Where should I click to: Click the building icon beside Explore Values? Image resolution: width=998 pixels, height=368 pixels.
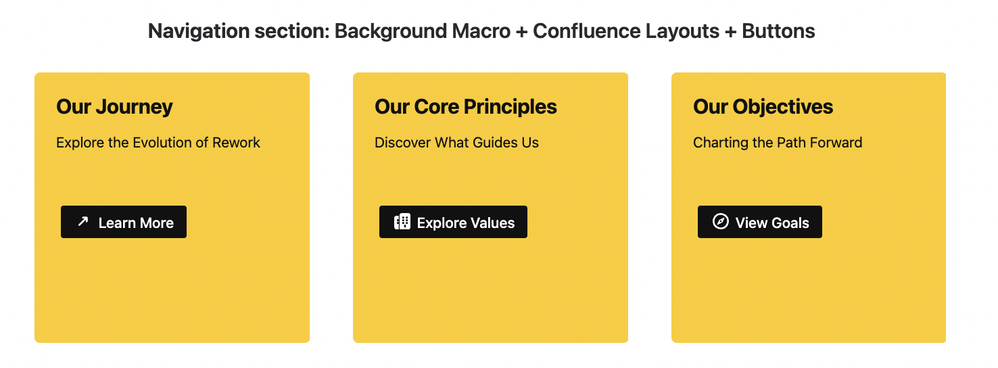click(x=402, y=222)
